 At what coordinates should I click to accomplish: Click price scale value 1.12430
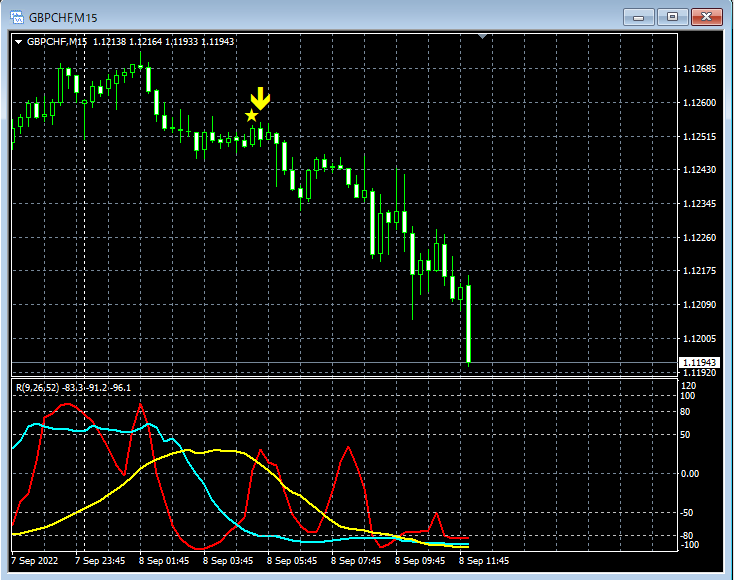[x=699, y=170]
